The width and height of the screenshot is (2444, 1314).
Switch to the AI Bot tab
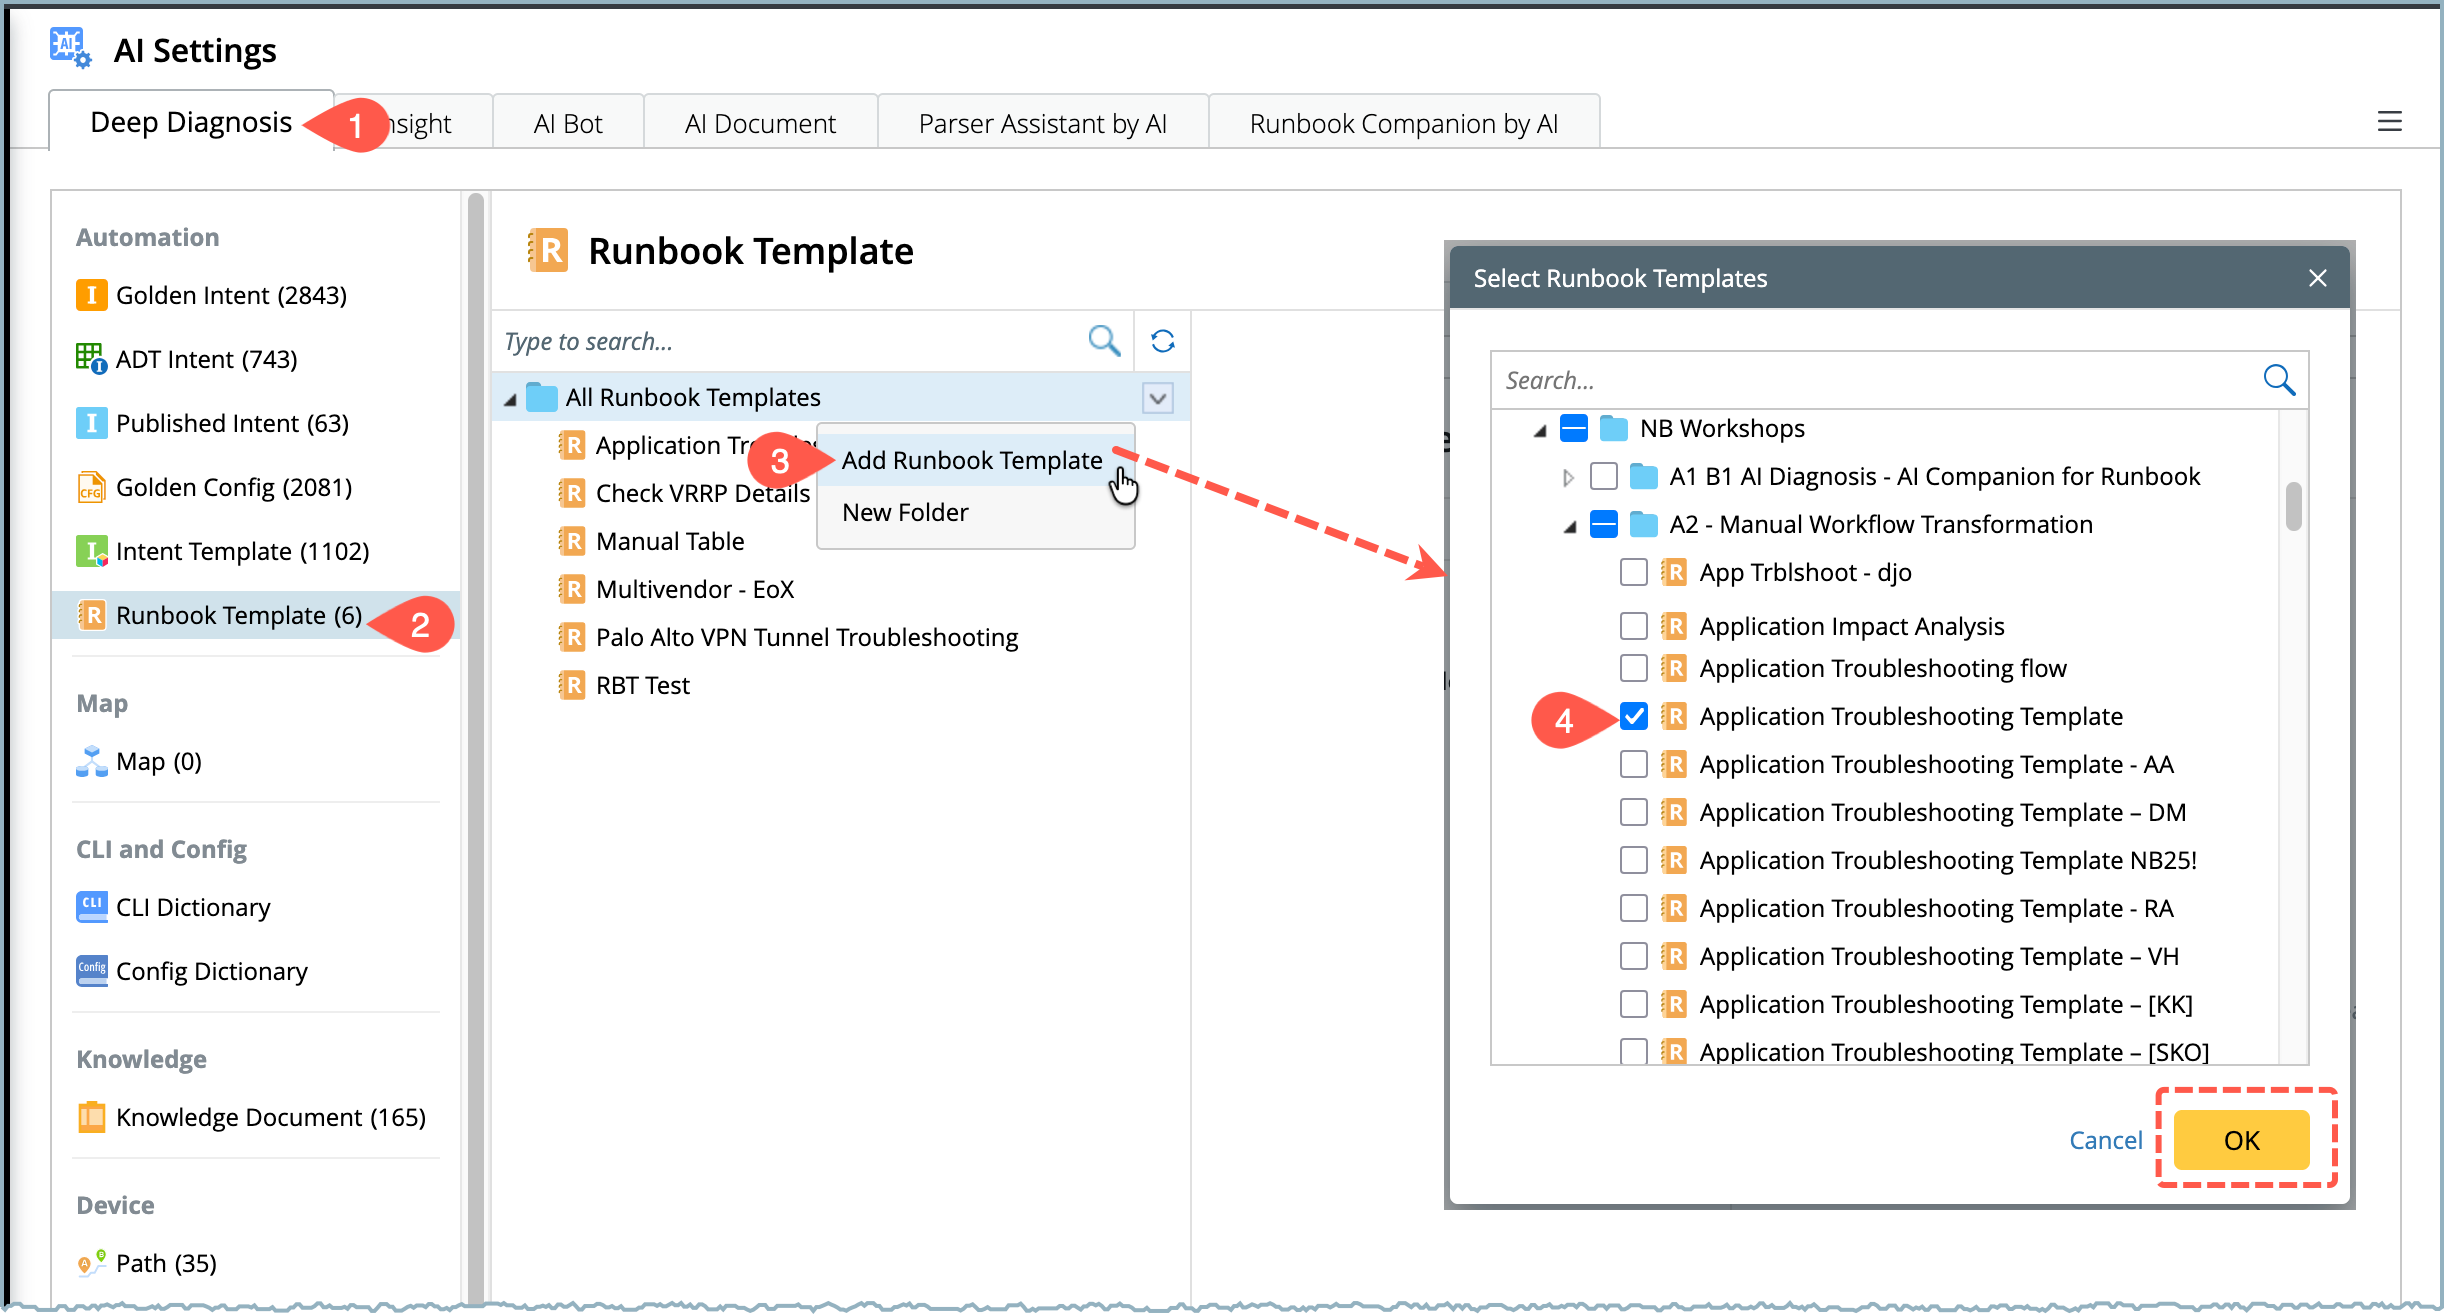coord(567,123)
